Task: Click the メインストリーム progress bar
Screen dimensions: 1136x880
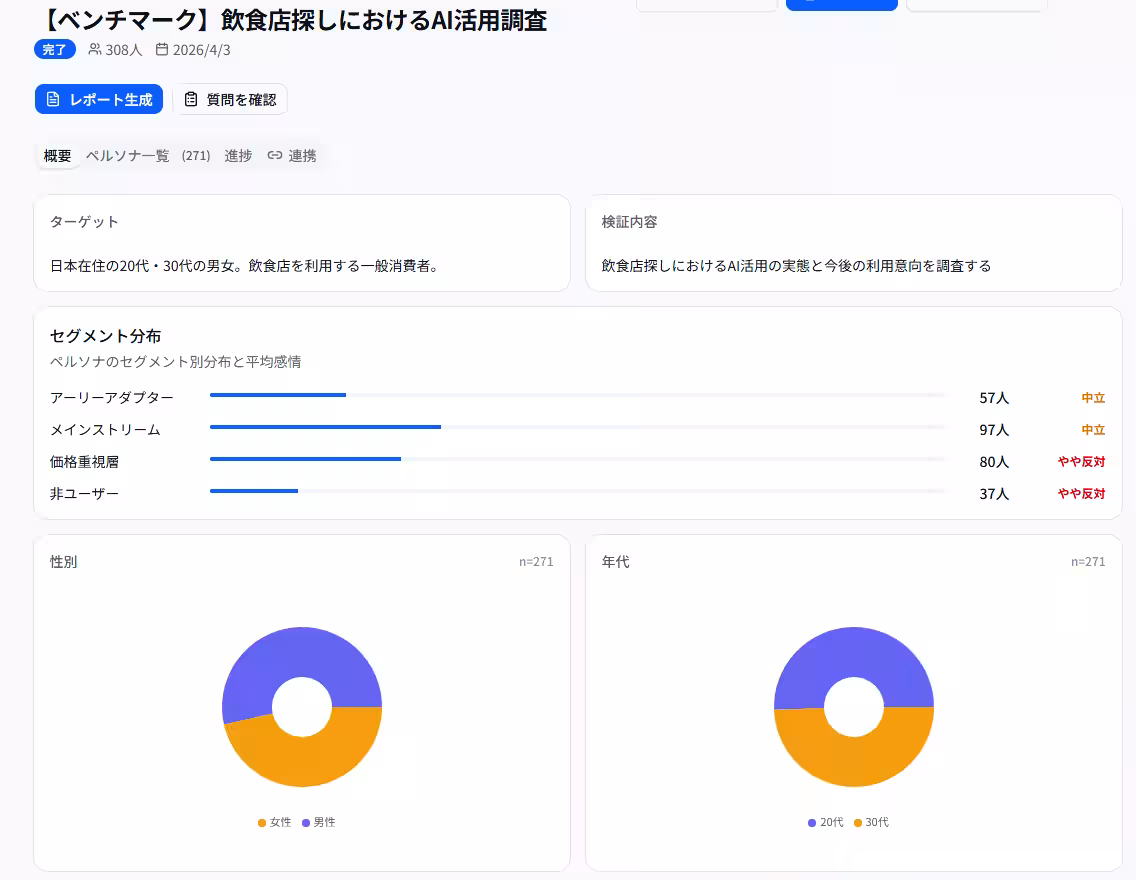Action: point(577,427)
